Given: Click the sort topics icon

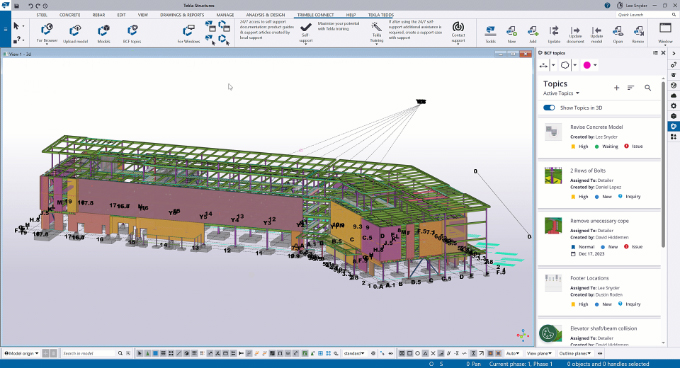Looking at the screenshot, I should [x=631, y=88].
